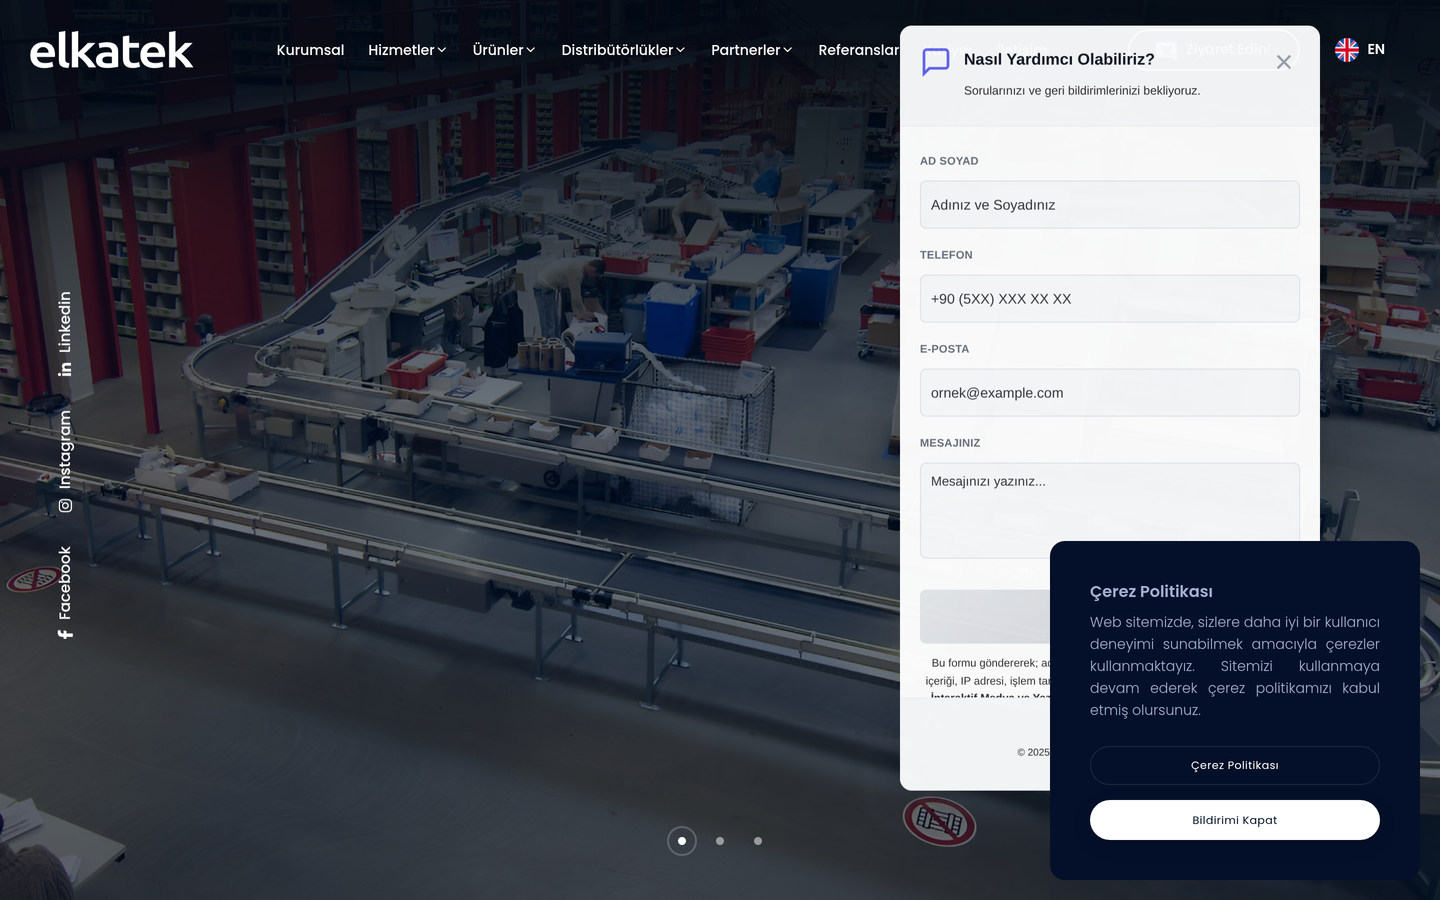Jump to the second slide dot
Image resolution: width=1440 pixels, height=900 pixels.
tap(720, 841)
